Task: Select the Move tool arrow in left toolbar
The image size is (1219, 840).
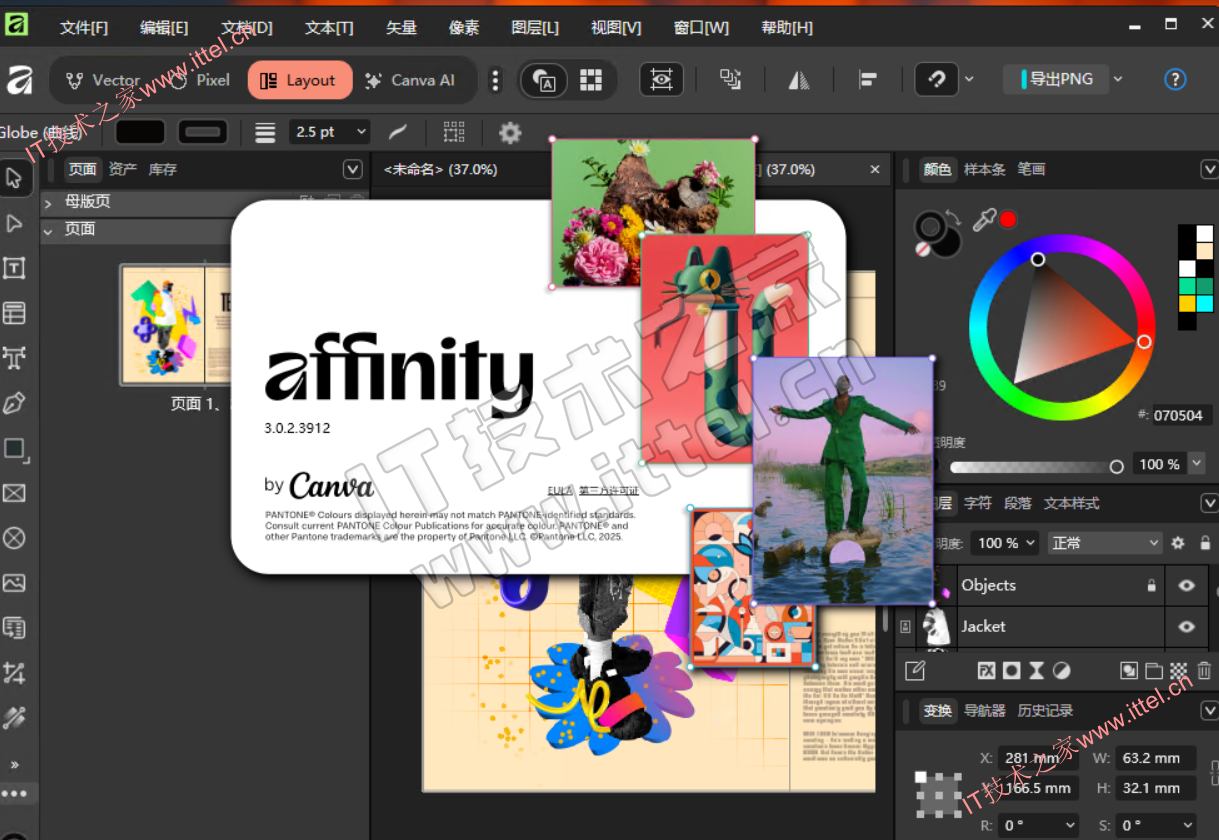Action: pos(14,178)
